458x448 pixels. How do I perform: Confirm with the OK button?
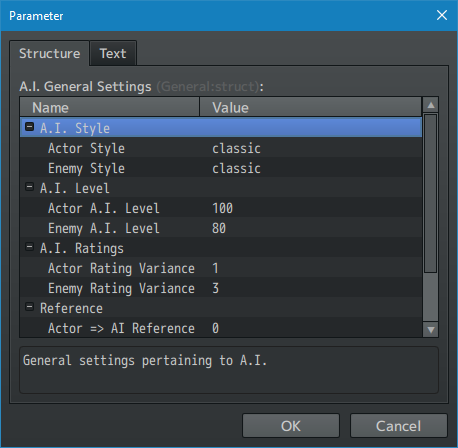click(x=291, y=426)
